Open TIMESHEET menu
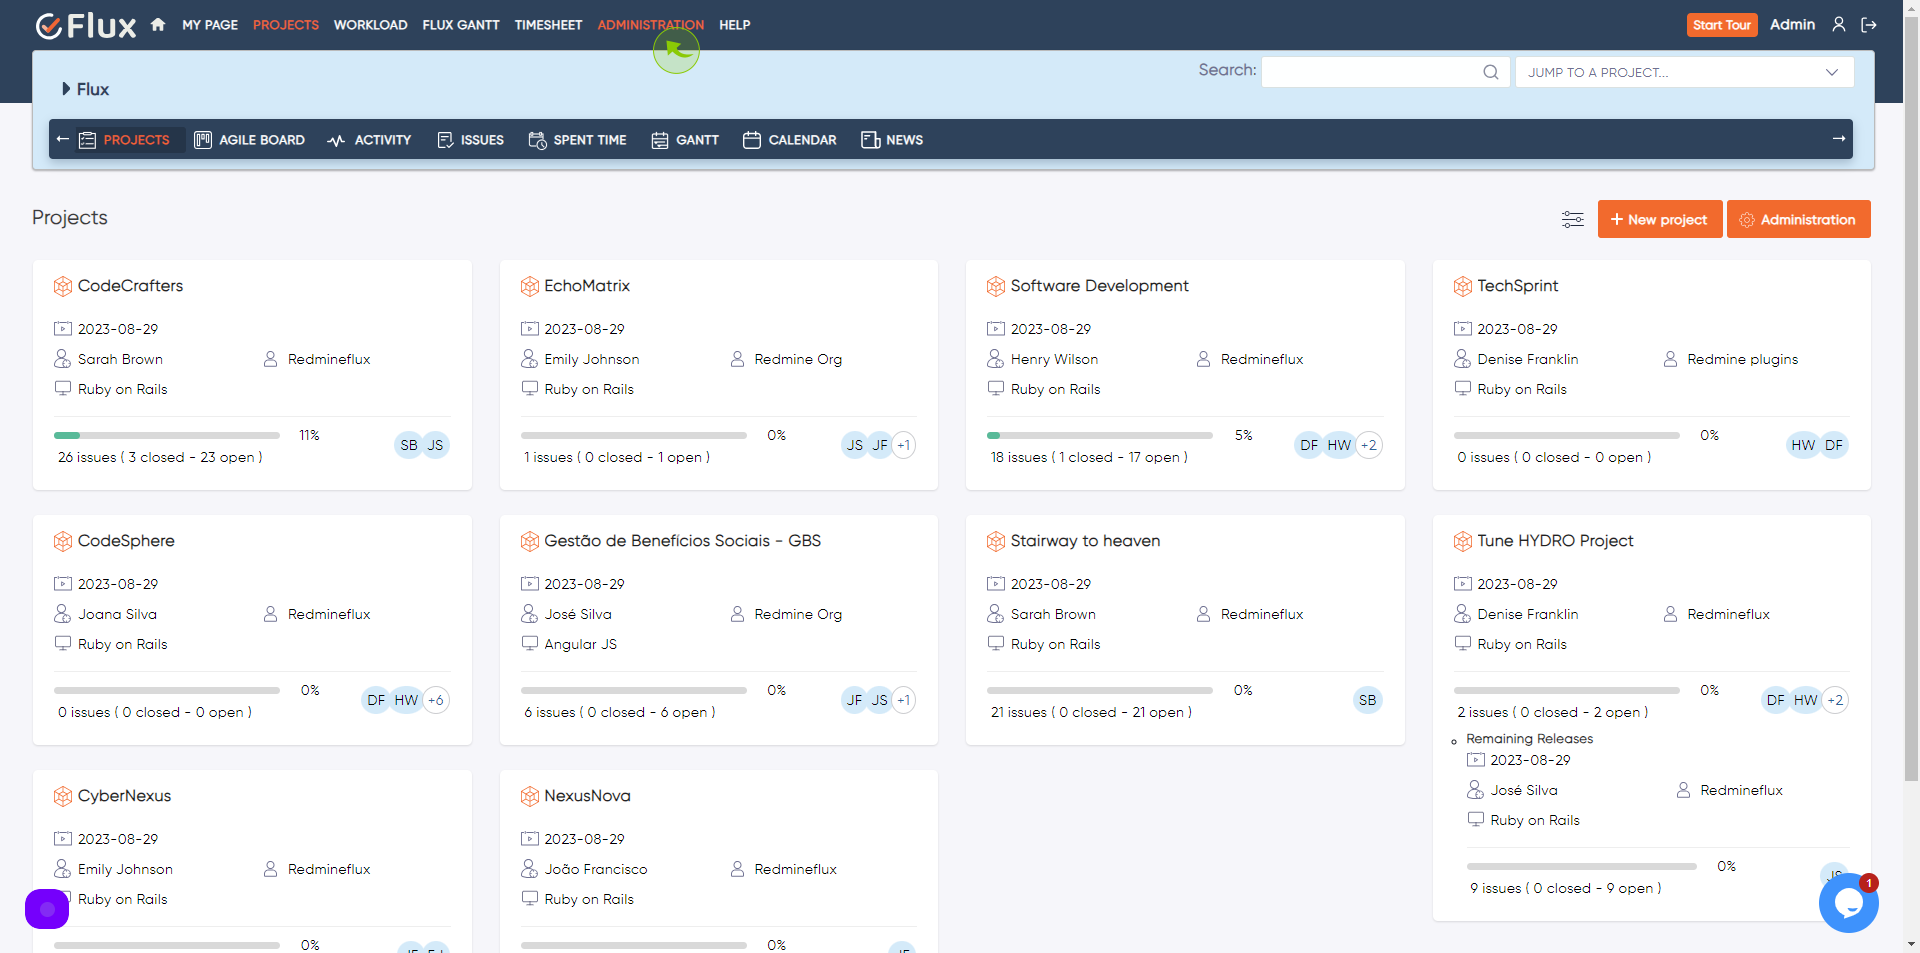The image size is (1920, 953). pos(548,25)
